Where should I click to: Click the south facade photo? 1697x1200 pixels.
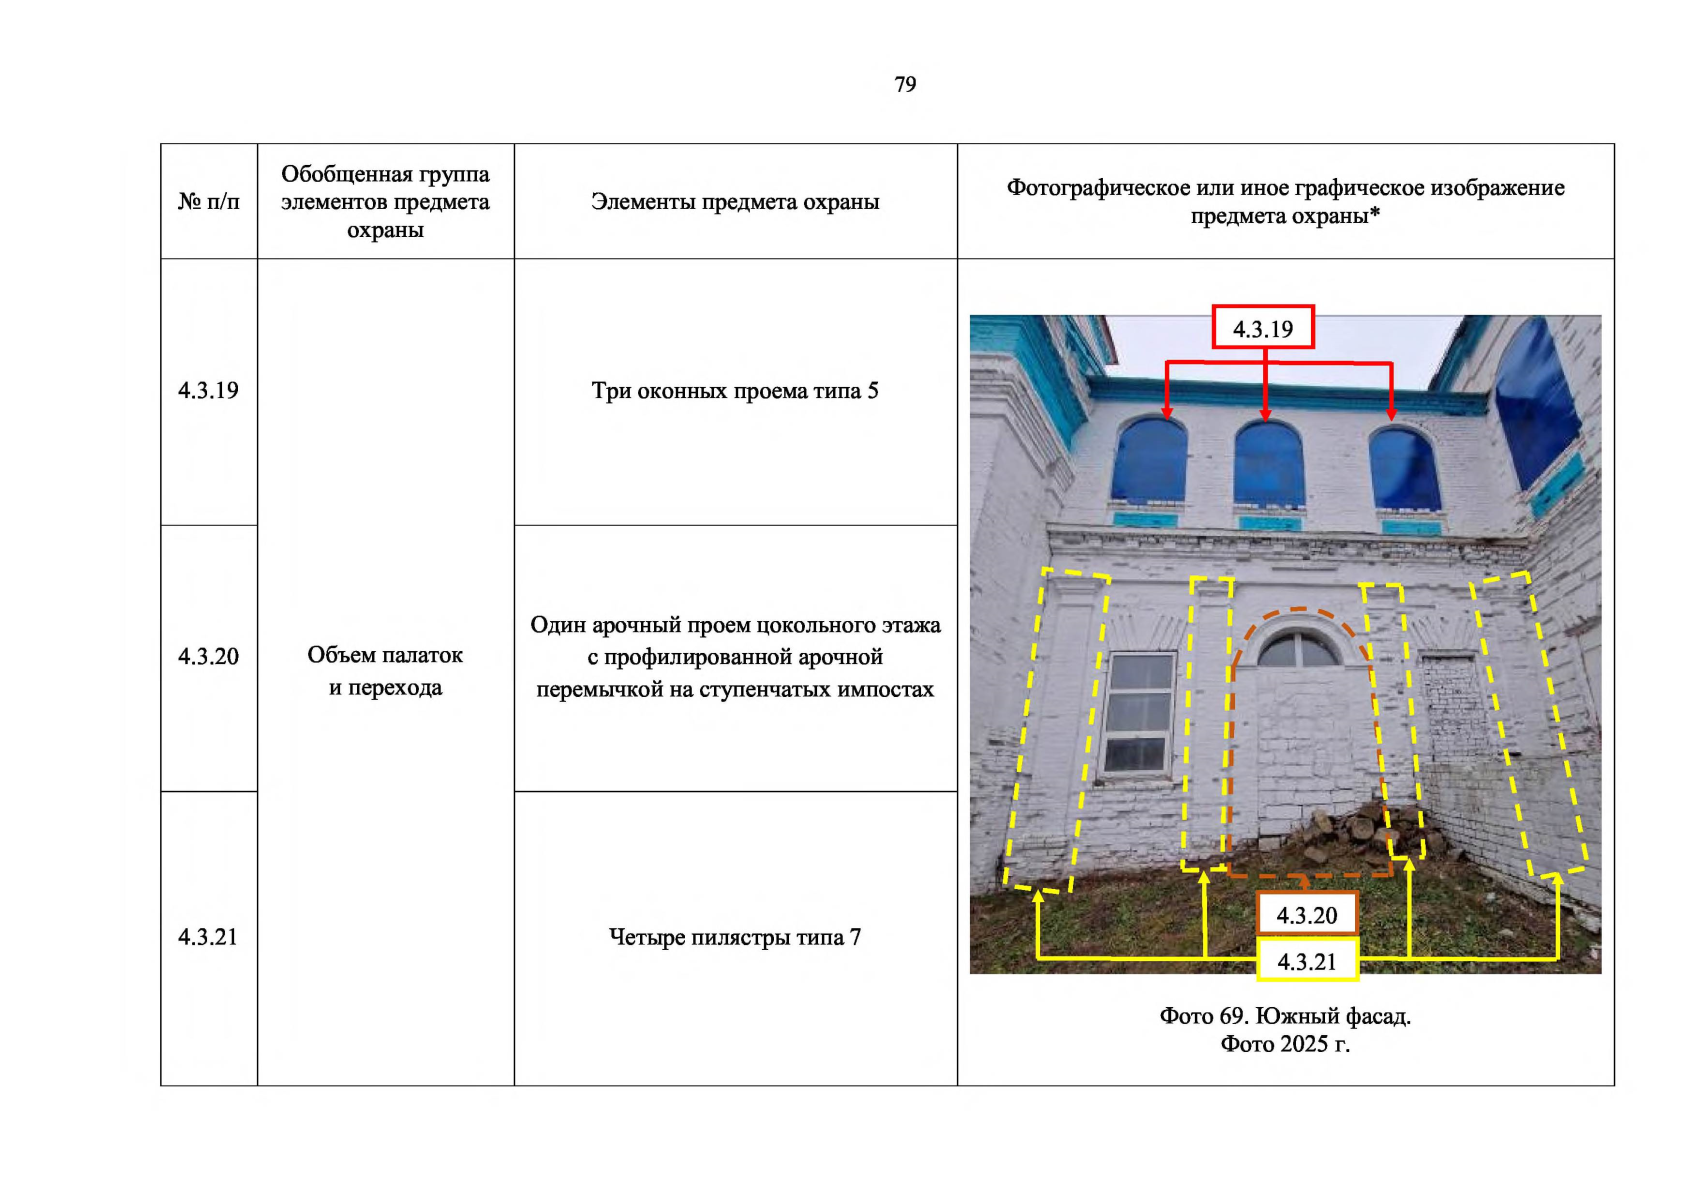click(1285, 644)
